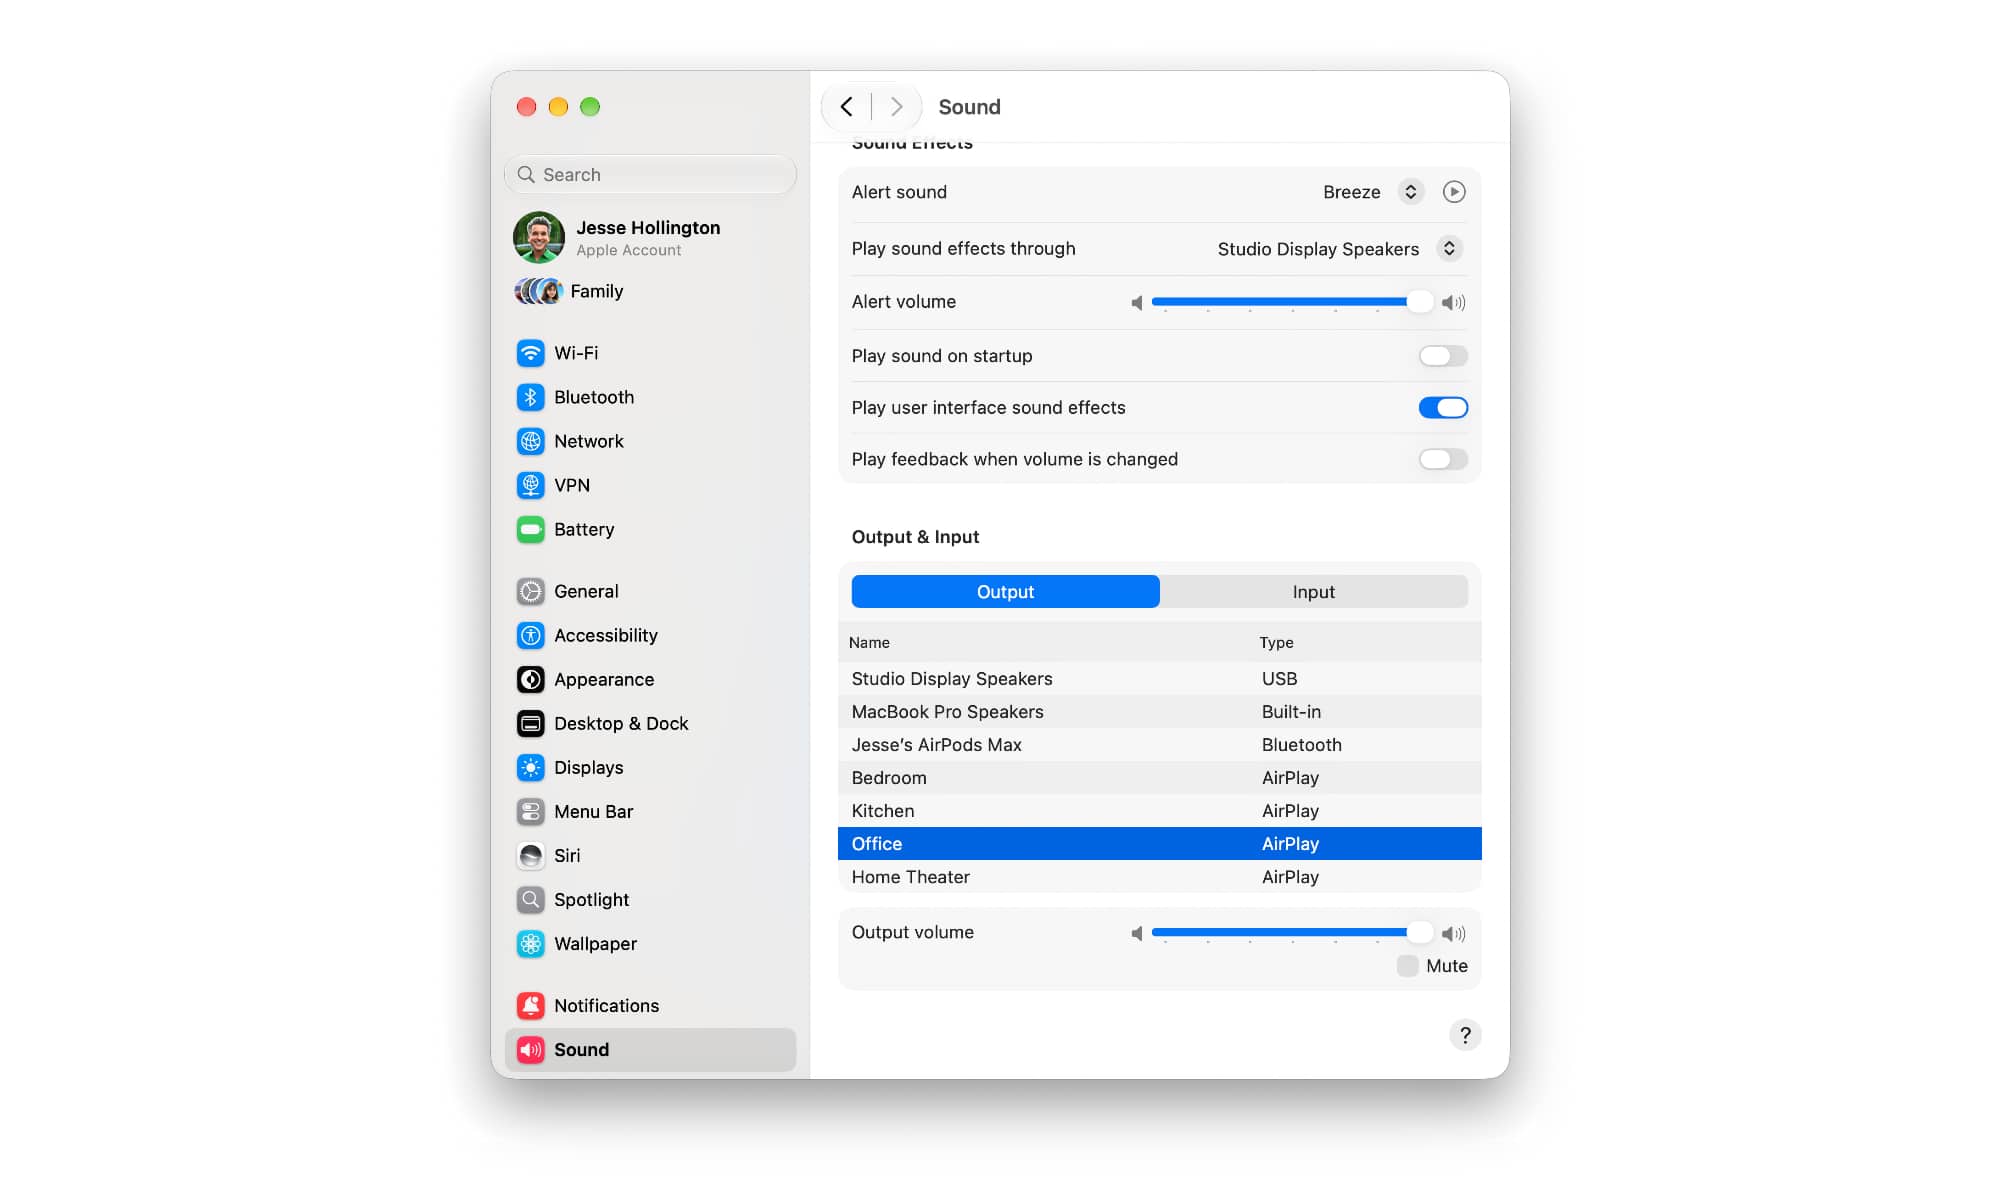The width and height of the screenshot is (2000, 1200).
Task: Open the Wallpaper flower icon
Action: [530, 943]
